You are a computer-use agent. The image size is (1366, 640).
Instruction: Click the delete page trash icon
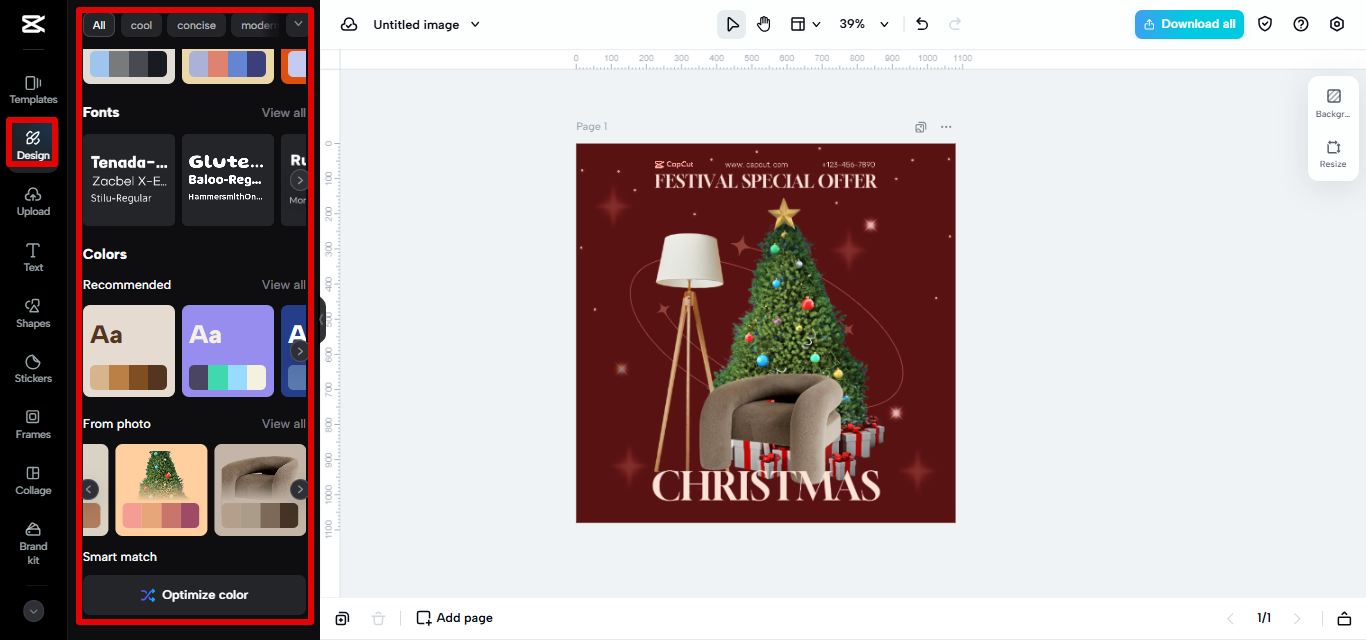pyautogui.click(x=378, y=618)
